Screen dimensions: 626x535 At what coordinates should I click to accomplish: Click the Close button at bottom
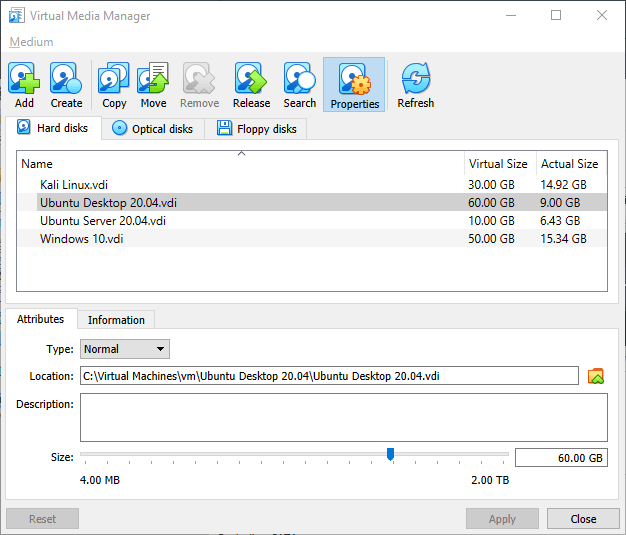tap(583, 519)
